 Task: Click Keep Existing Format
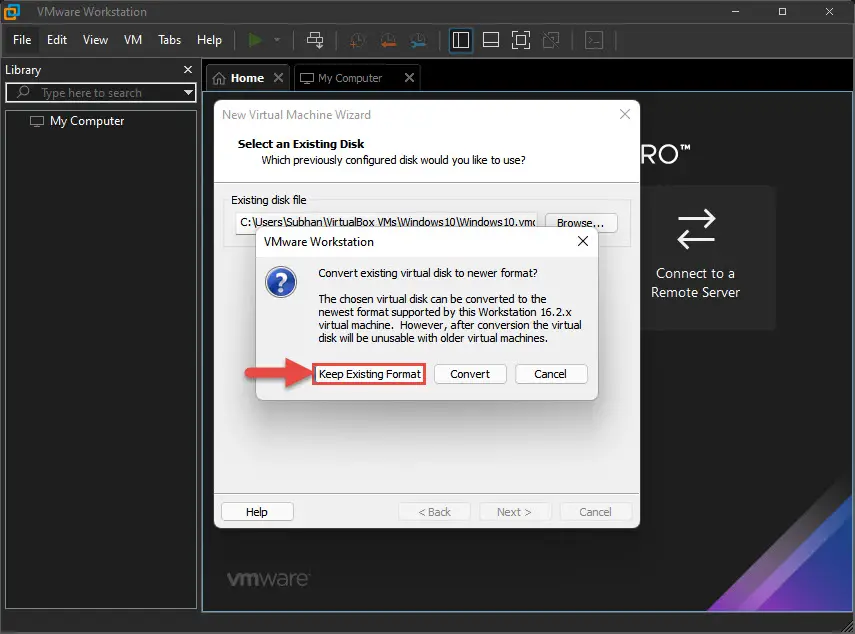(x=369, y=374)
